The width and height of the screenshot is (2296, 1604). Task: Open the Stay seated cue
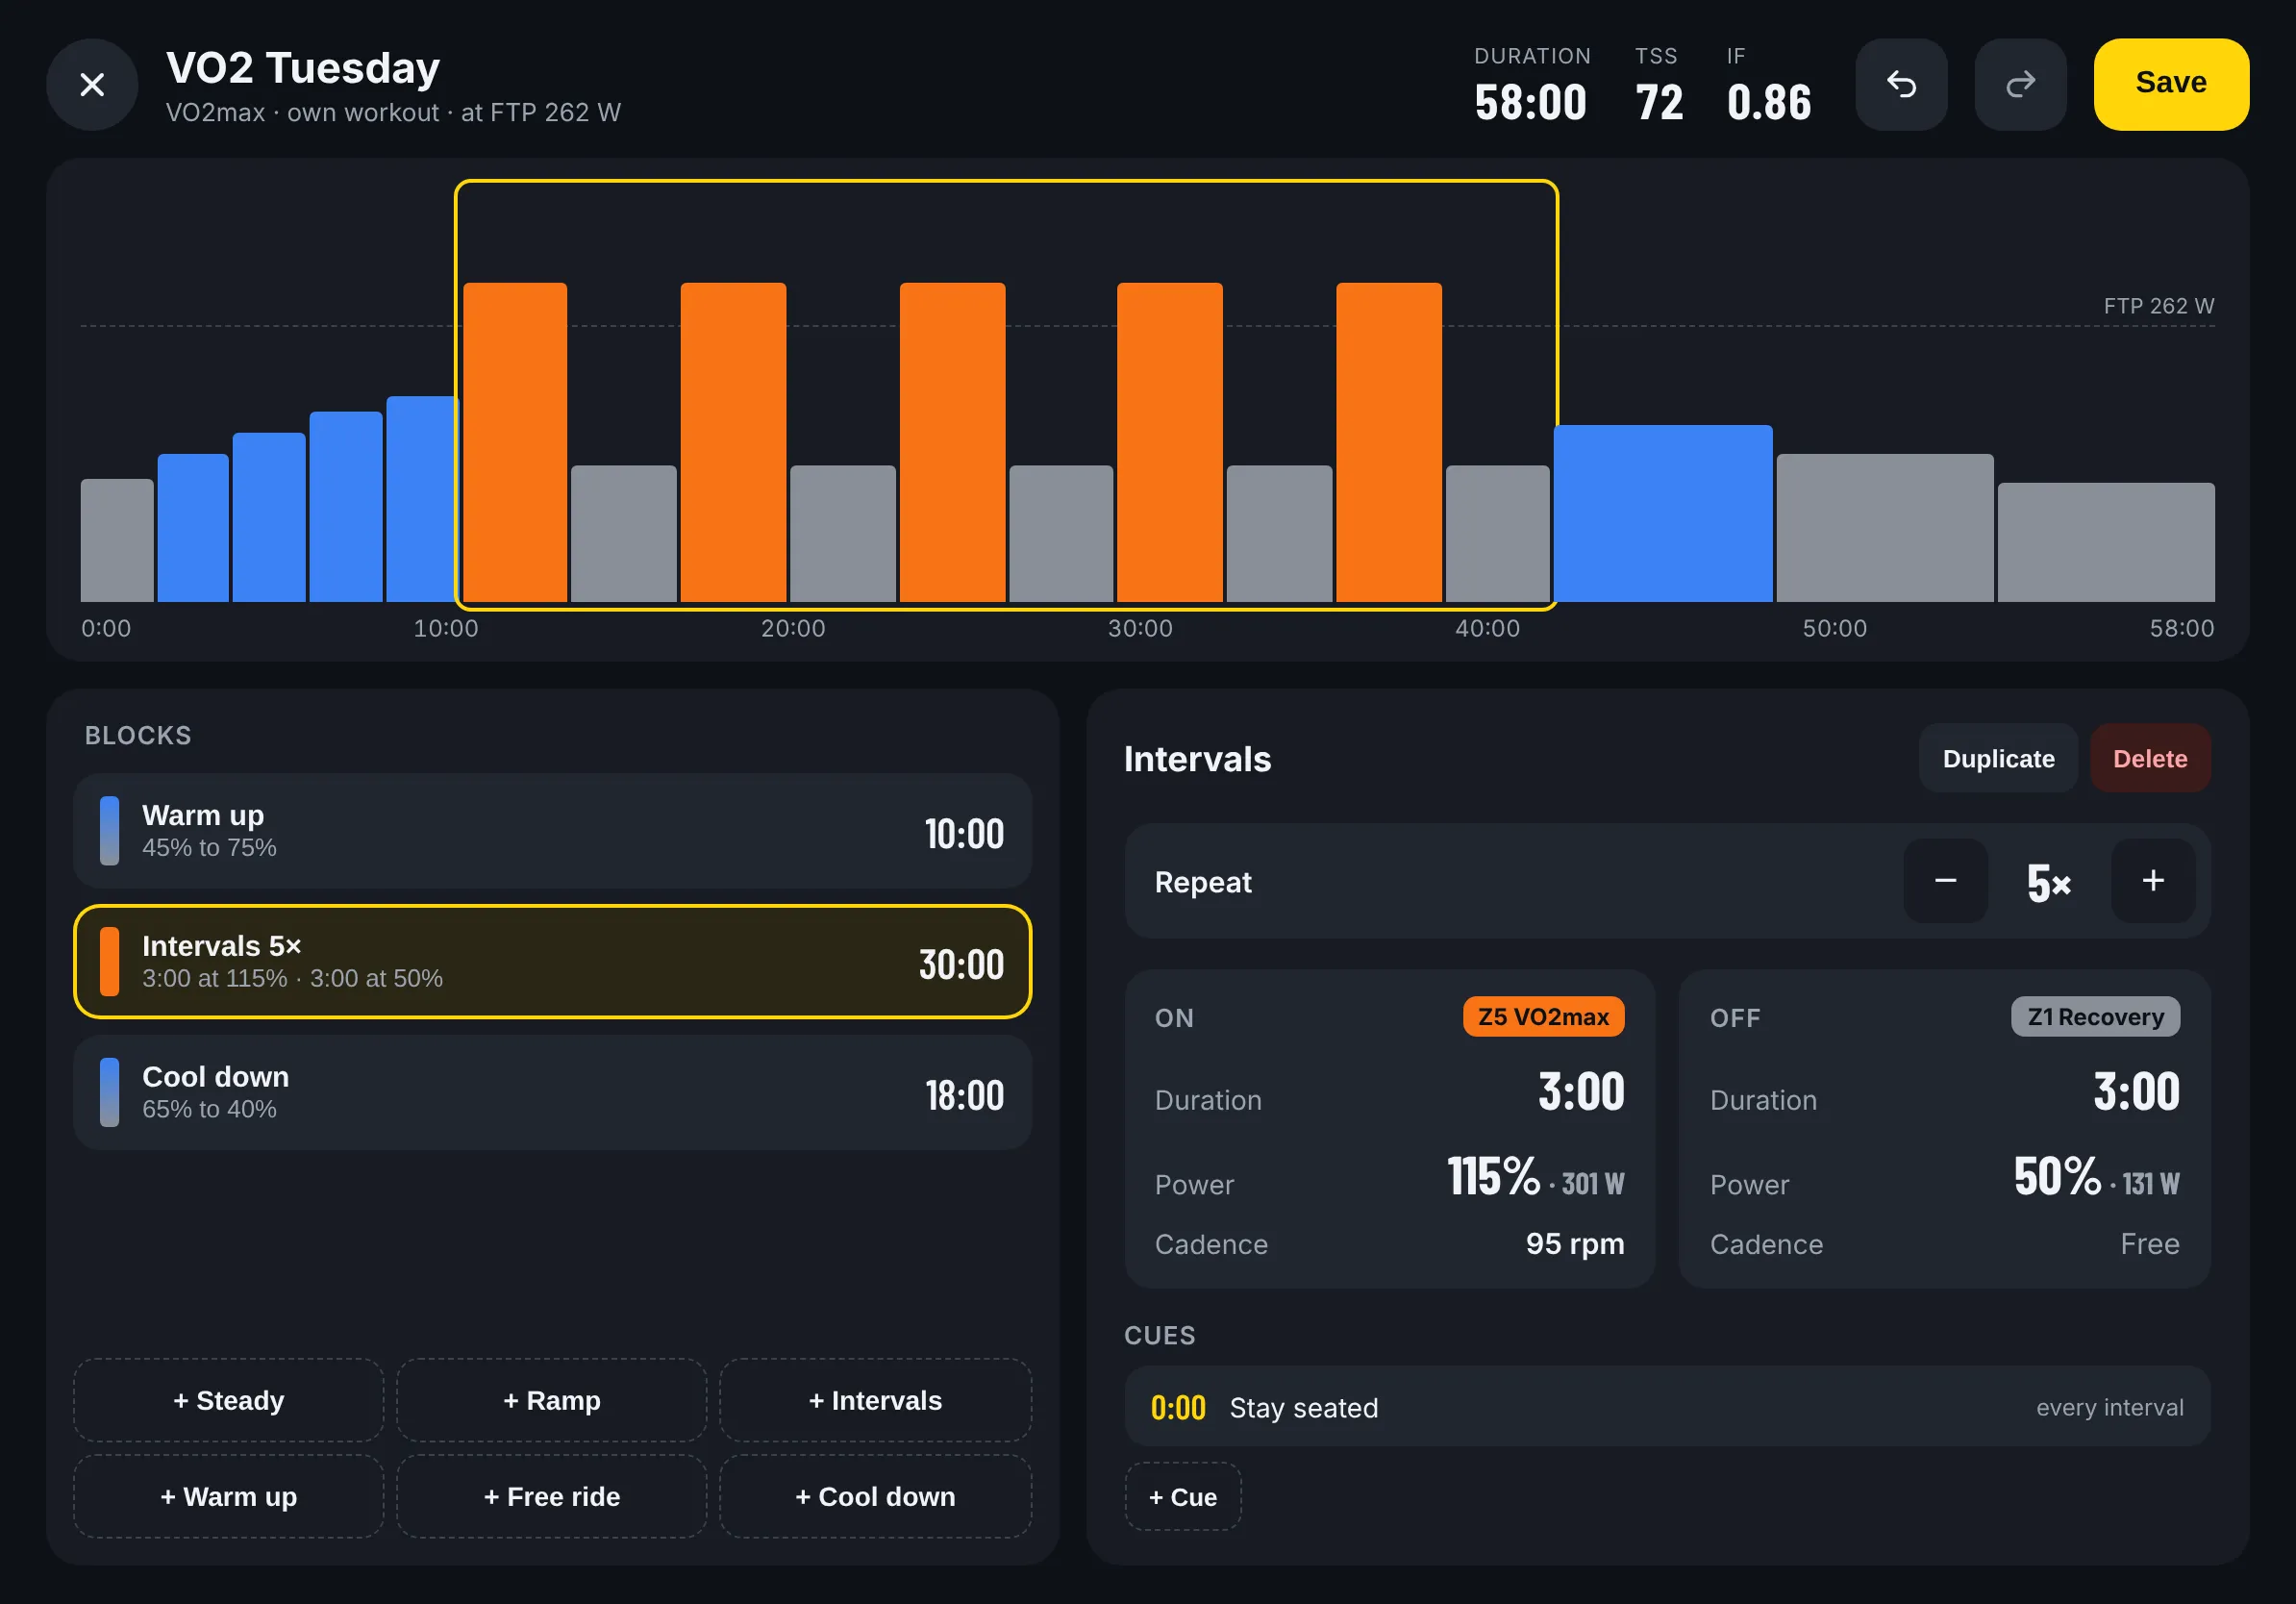pos(1667,1407)
